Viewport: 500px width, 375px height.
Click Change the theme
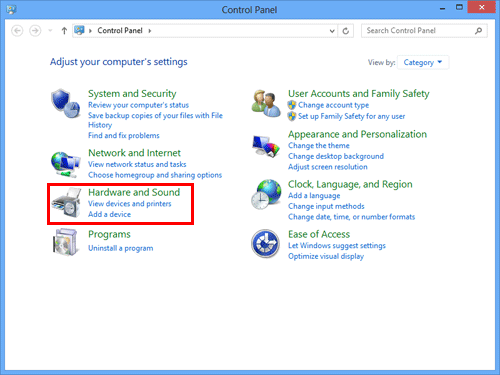click(319, 146)
